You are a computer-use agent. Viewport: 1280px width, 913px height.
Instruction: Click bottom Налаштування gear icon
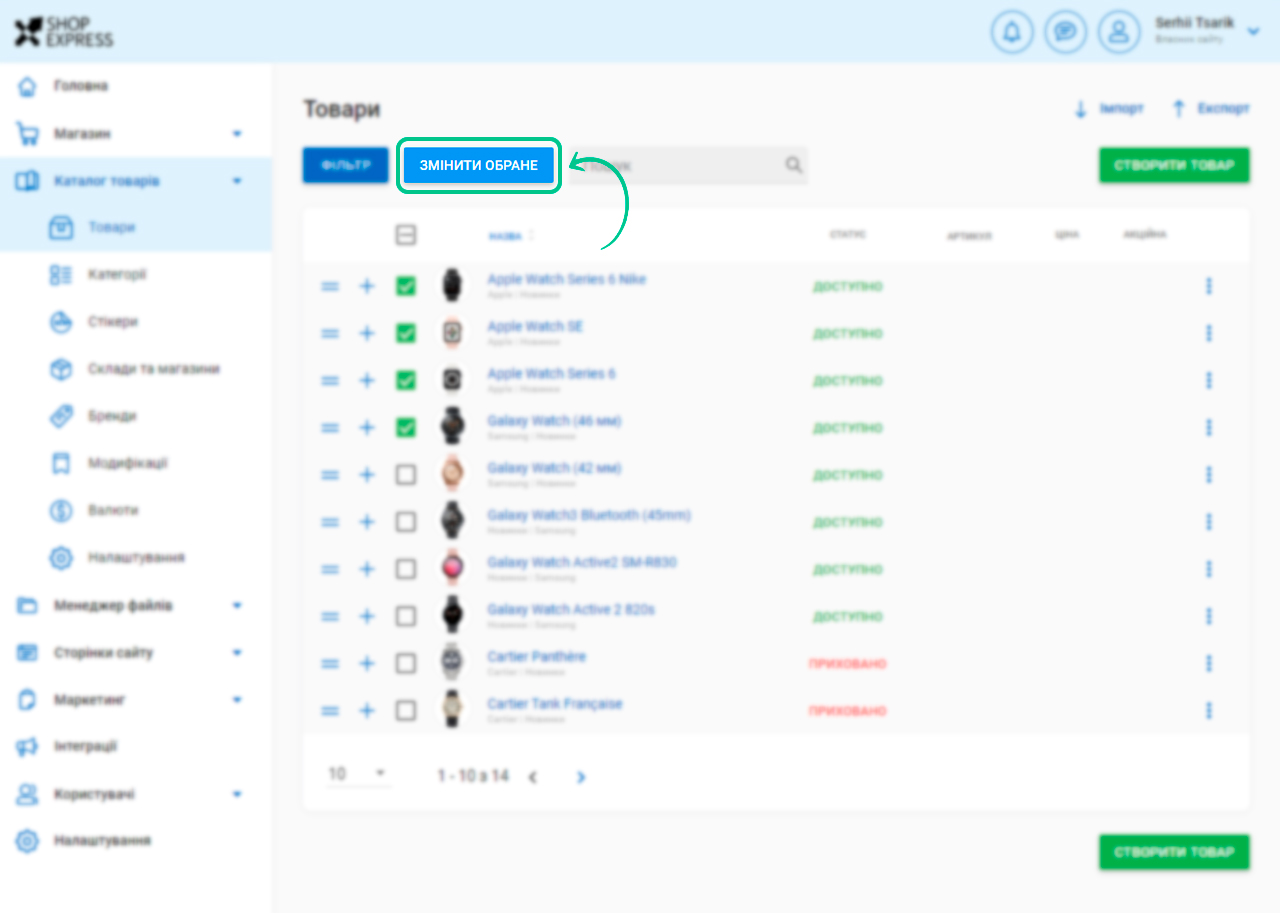coord(27,841)
